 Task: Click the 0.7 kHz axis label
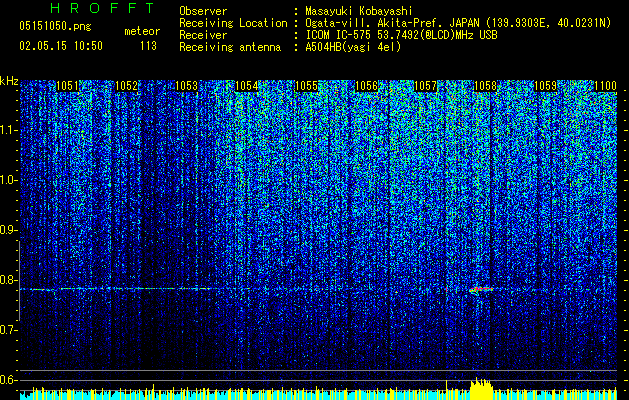[x=8, y=330]
